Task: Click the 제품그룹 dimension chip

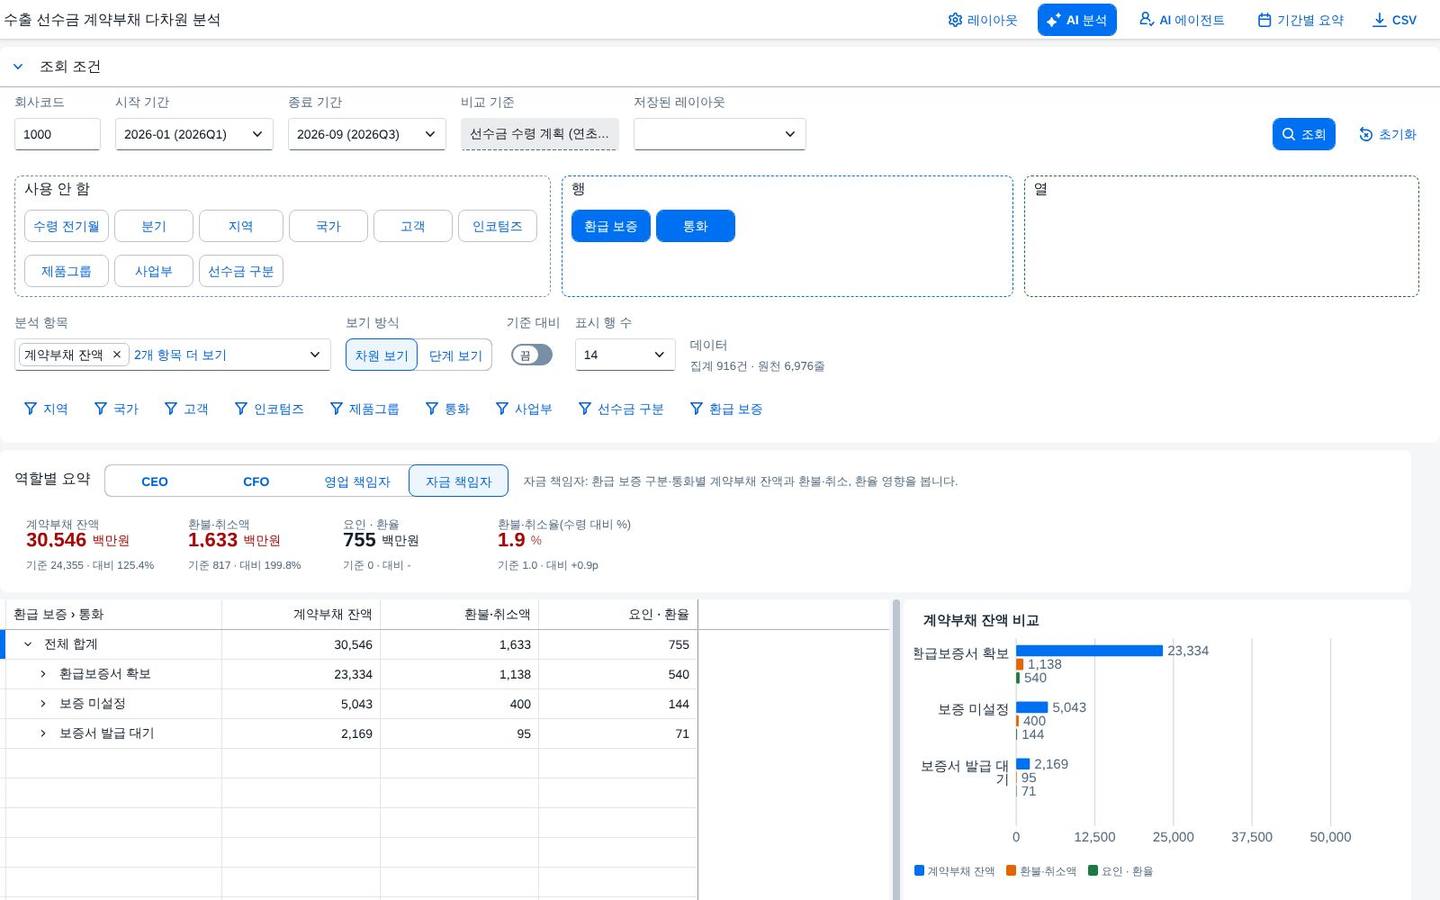Action: (67, 271)
